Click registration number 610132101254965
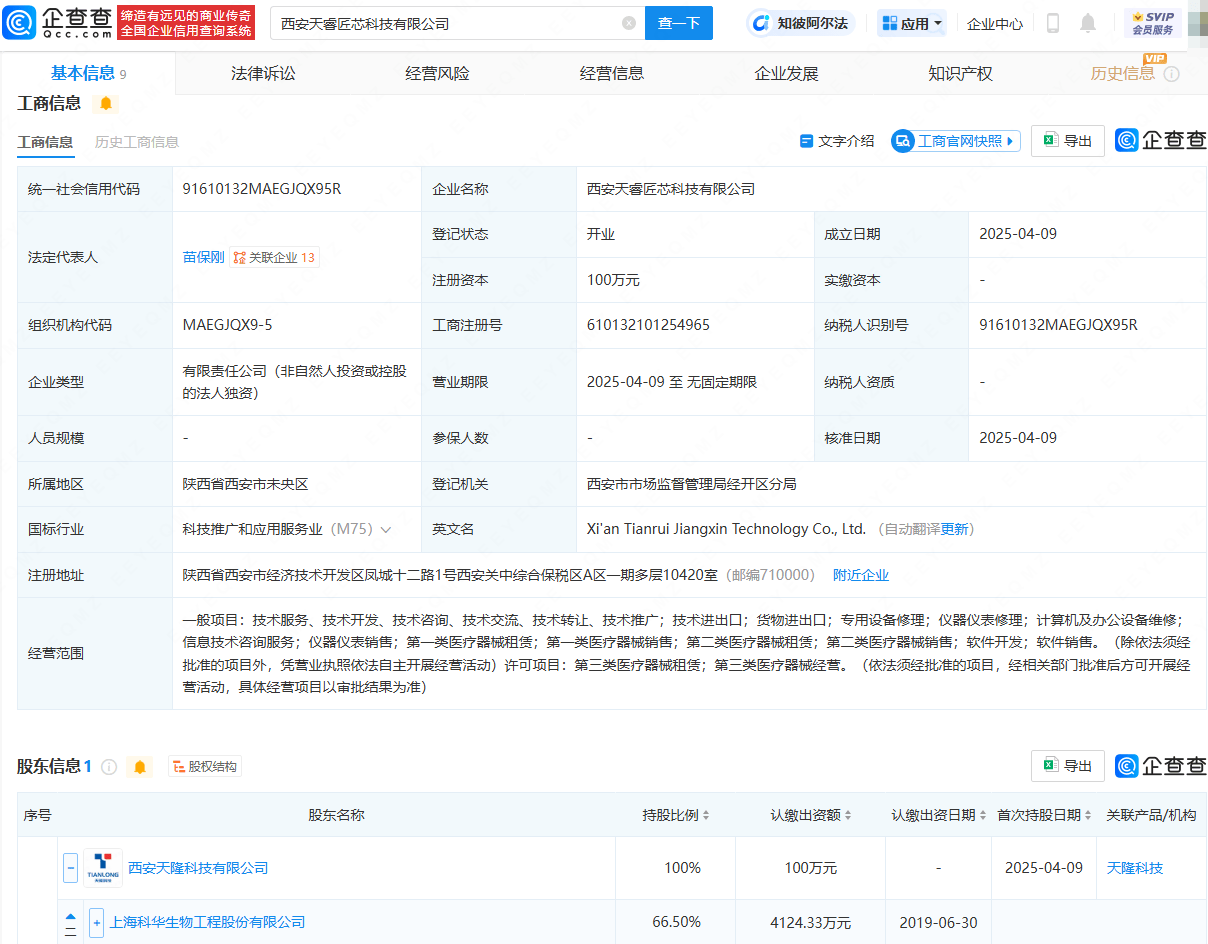Screen dimensions: 1208x944 point(648,325)
